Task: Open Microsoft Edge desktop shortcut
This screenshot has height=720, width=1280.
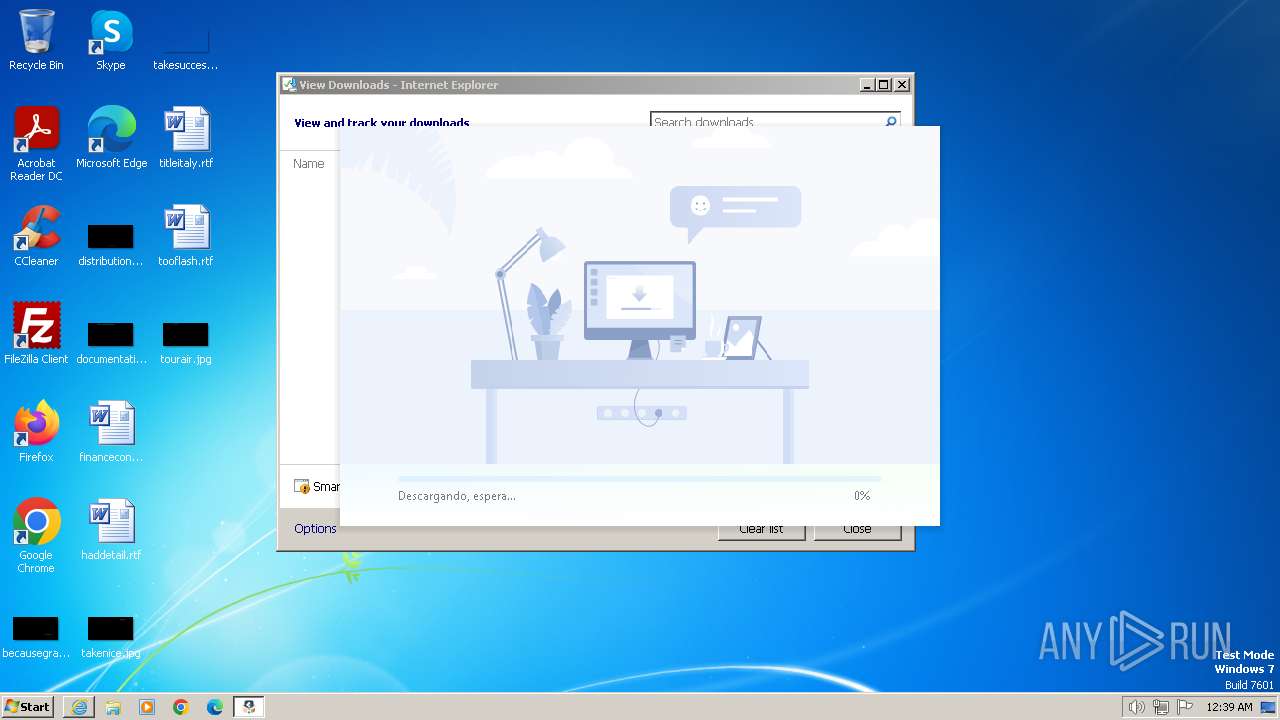Action: pyautogui.click(x=111, y=138)
